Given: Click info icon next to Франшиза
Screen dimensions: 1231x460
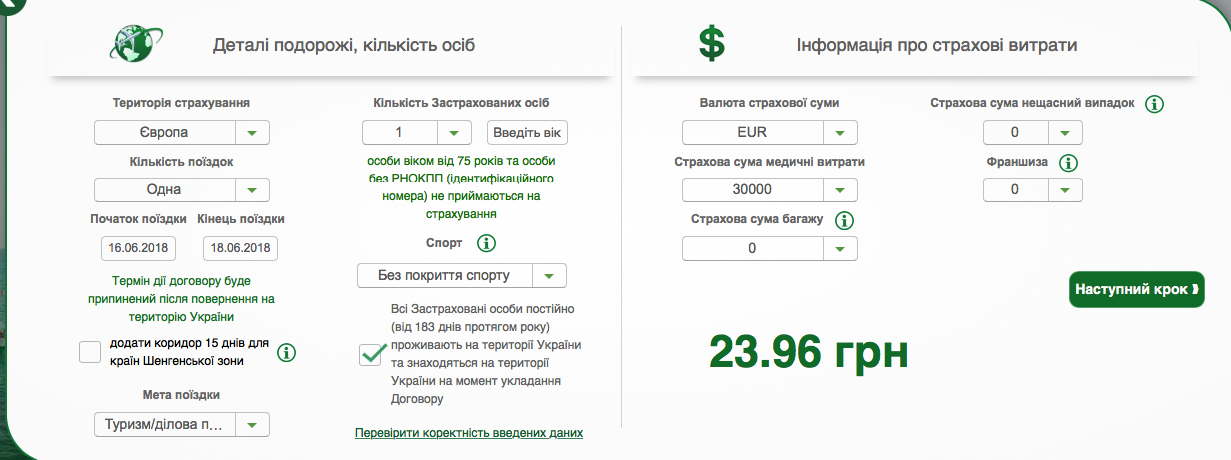Looking at the screenshot, I should pyautogui.click(x=1067, y=162).
